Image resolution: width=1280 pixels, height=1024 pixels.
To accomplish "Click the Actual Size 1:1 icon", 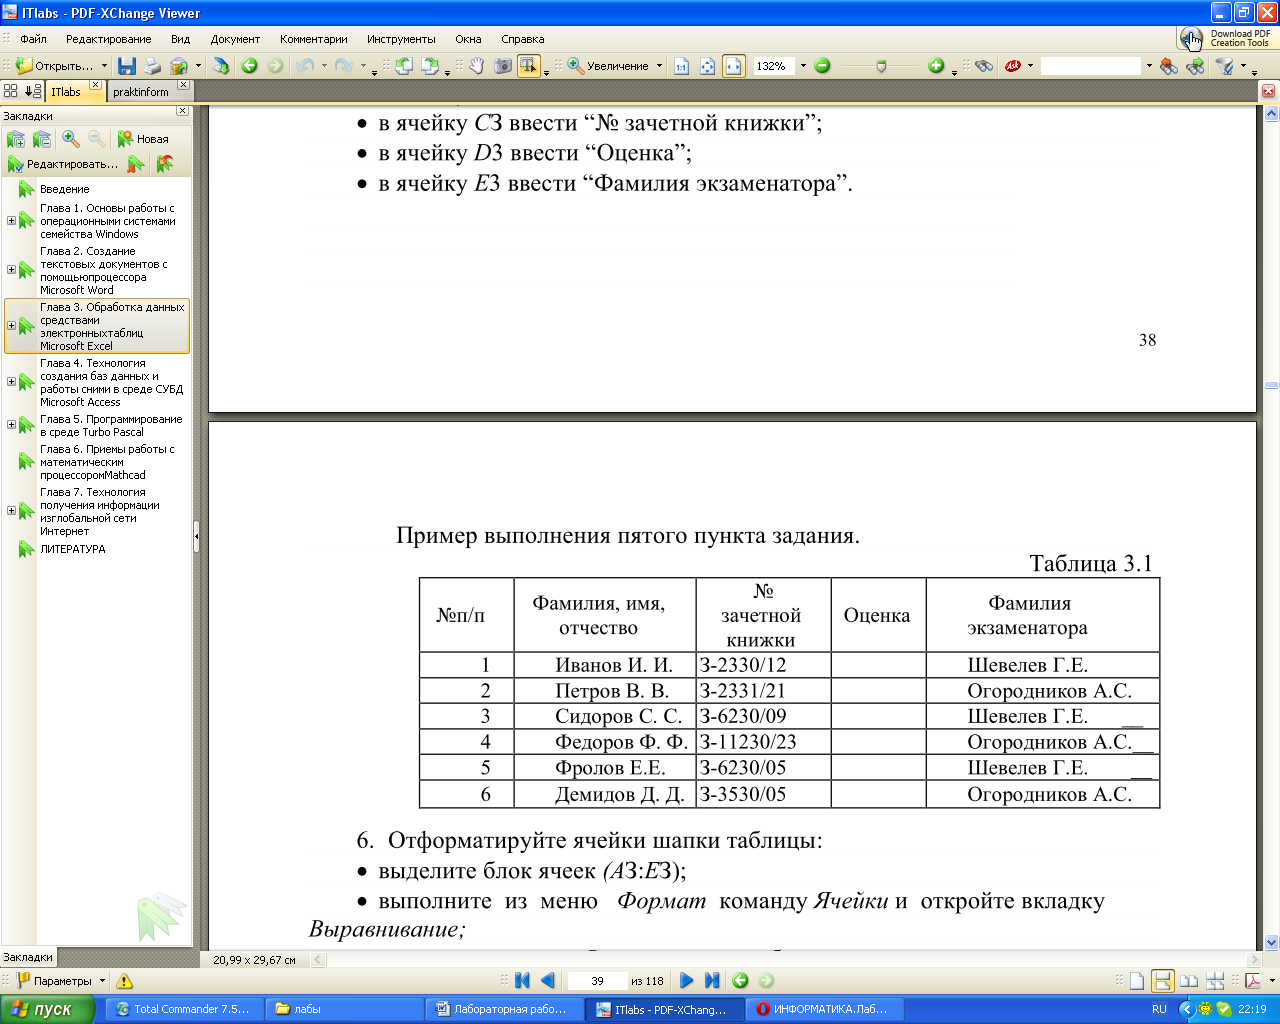I will point(682,66).
